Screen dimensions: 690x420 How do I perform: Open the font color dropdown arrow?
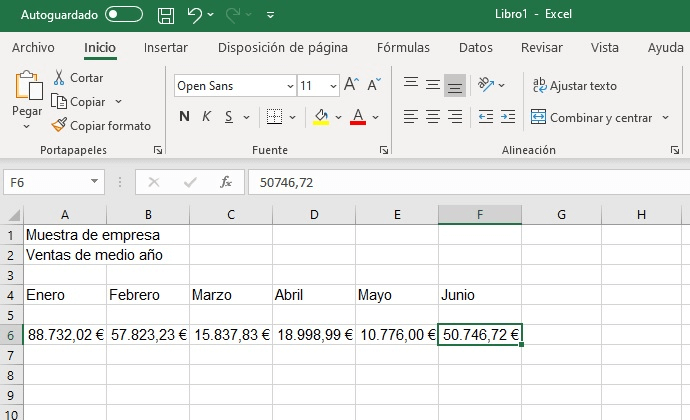[375, 118]
